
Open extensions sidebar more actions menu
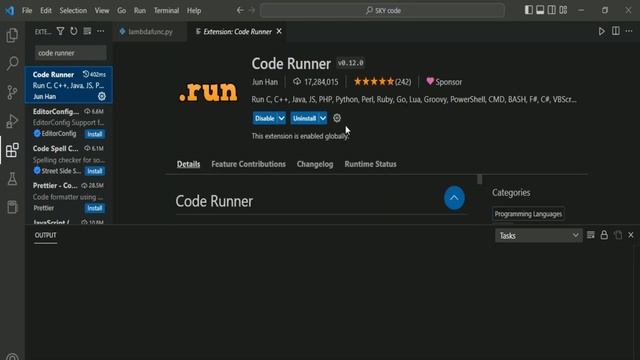click(x=100, y=31)
